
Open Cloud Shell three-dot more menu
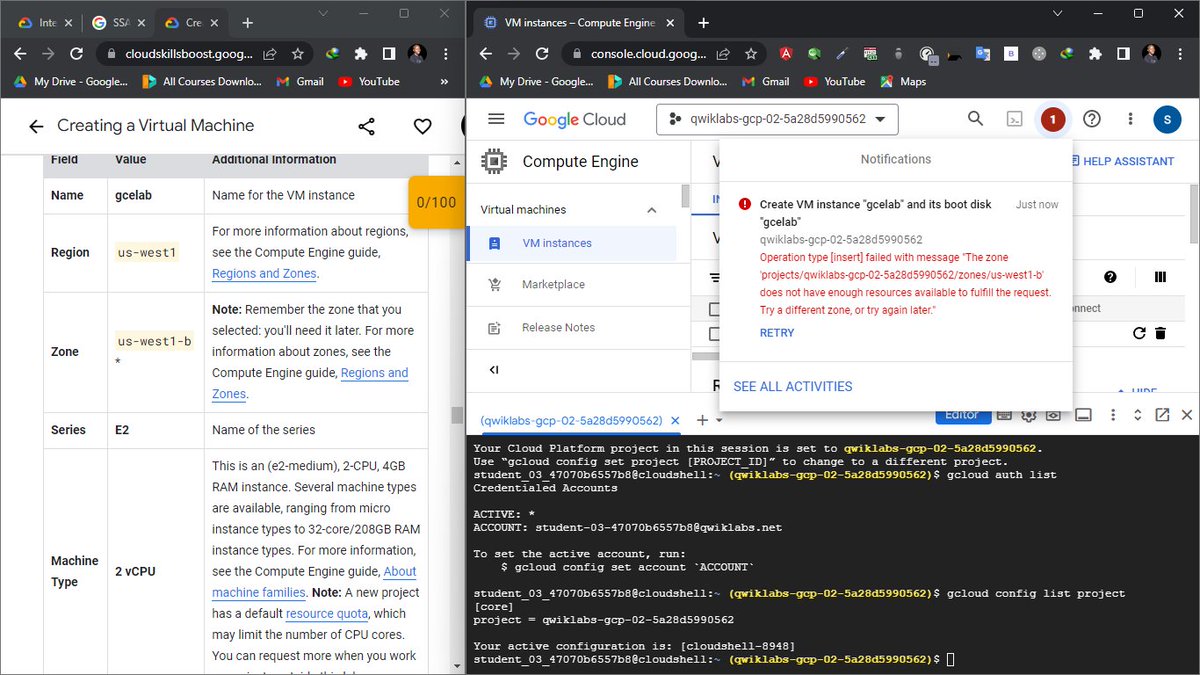coord(1111,415)
